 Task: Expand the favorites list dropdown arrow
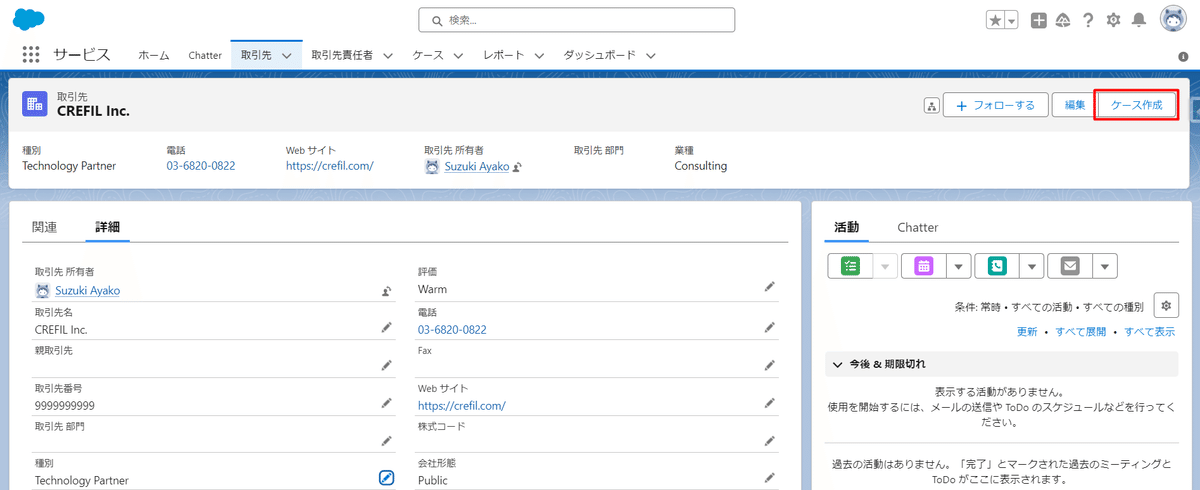point(1011,20)
